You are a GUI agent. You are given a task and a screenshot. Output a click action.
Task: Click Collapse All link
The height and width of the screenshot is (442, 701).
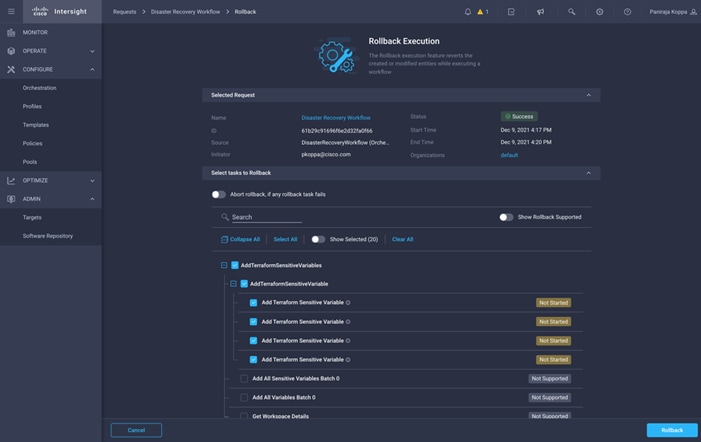coord(241,240)
